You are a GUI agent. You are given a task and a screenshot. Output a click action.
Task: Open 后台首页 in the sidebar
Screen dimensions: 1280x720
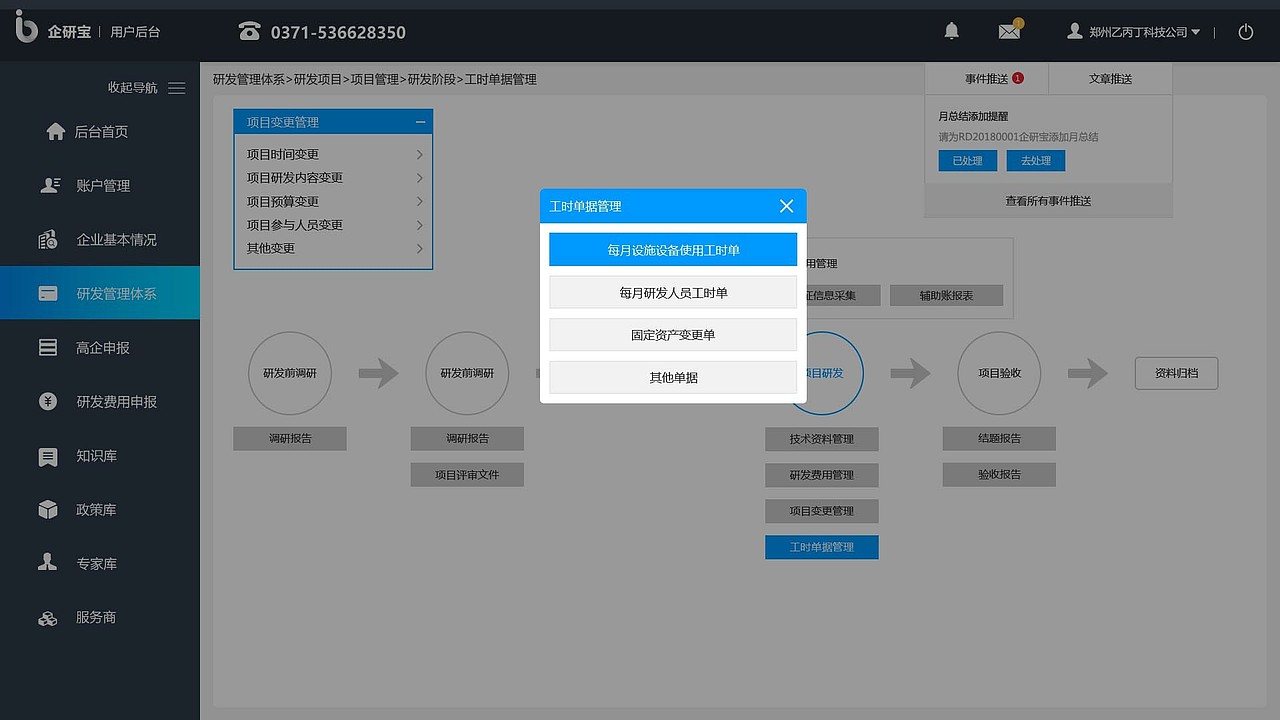100,132
